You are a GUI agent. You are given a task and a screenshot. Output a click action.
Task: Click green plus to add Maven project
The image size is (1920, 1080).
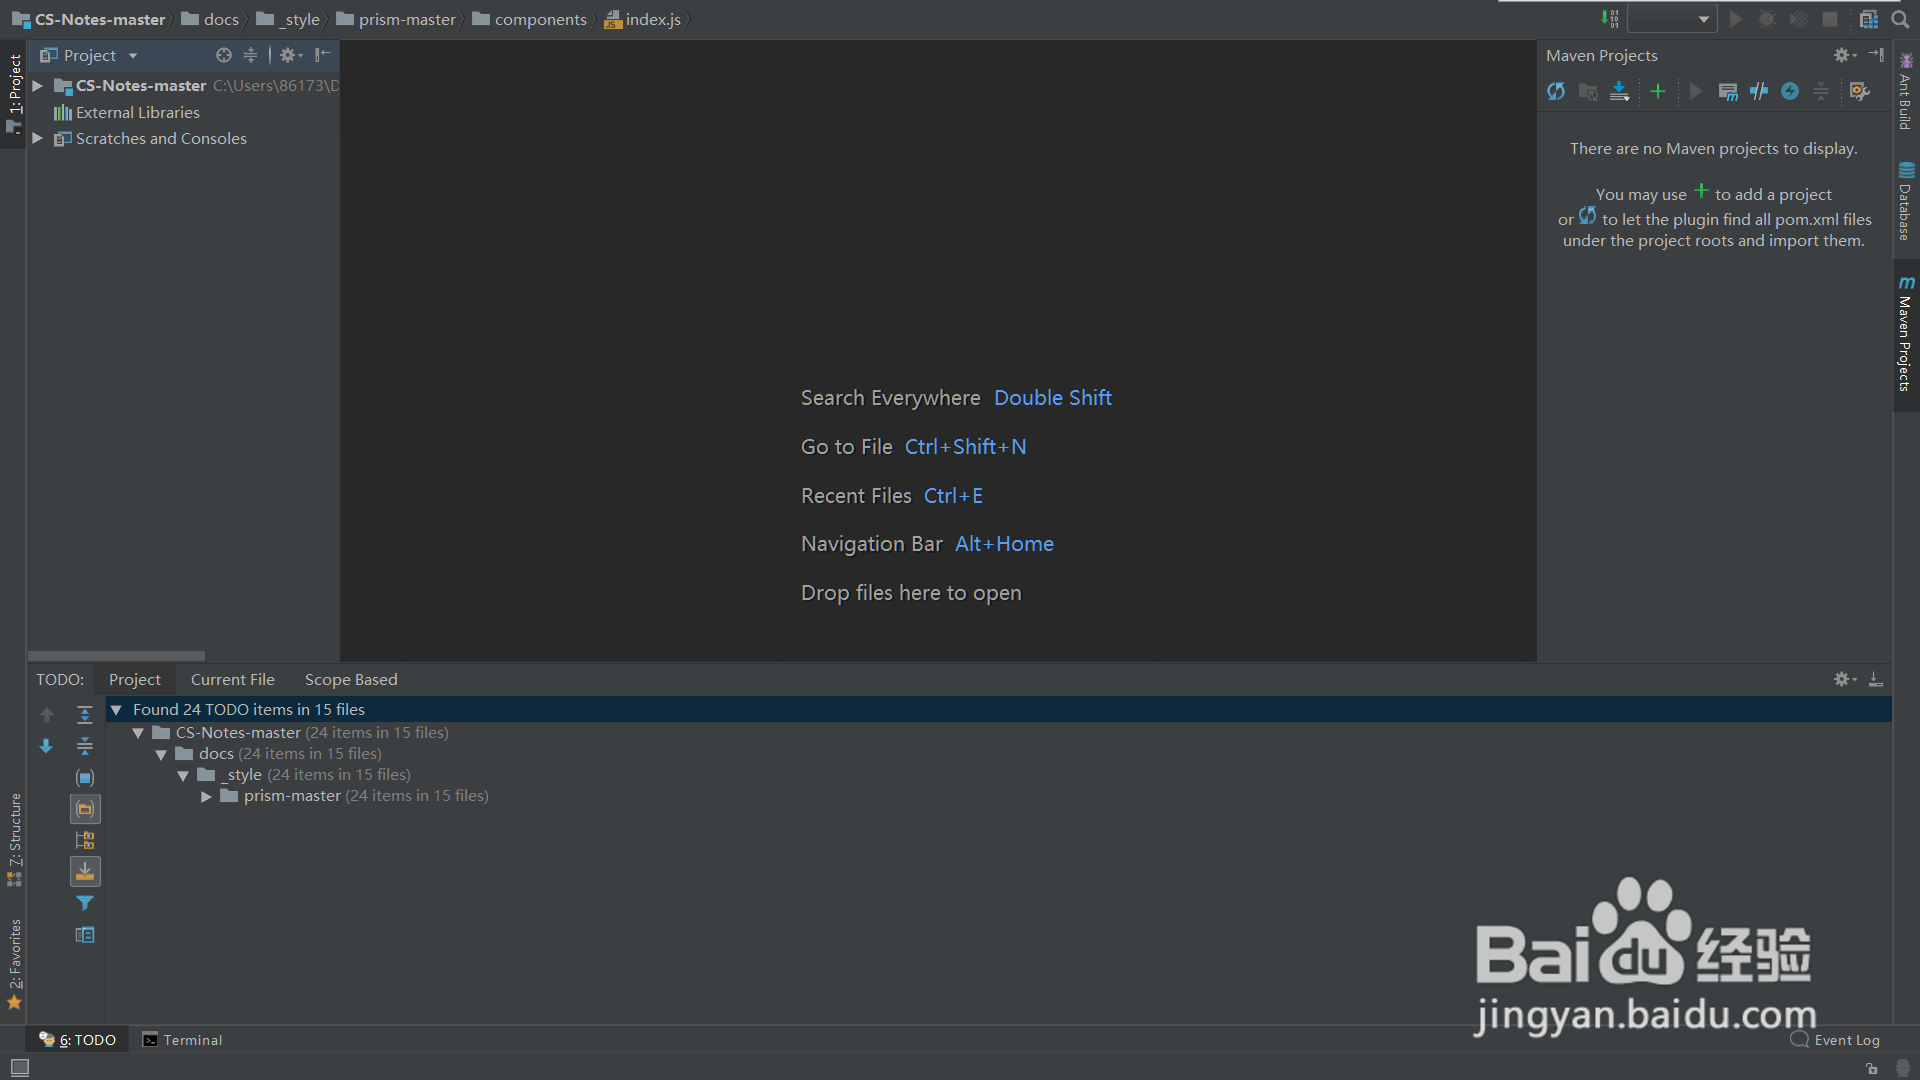[1658, 92]
